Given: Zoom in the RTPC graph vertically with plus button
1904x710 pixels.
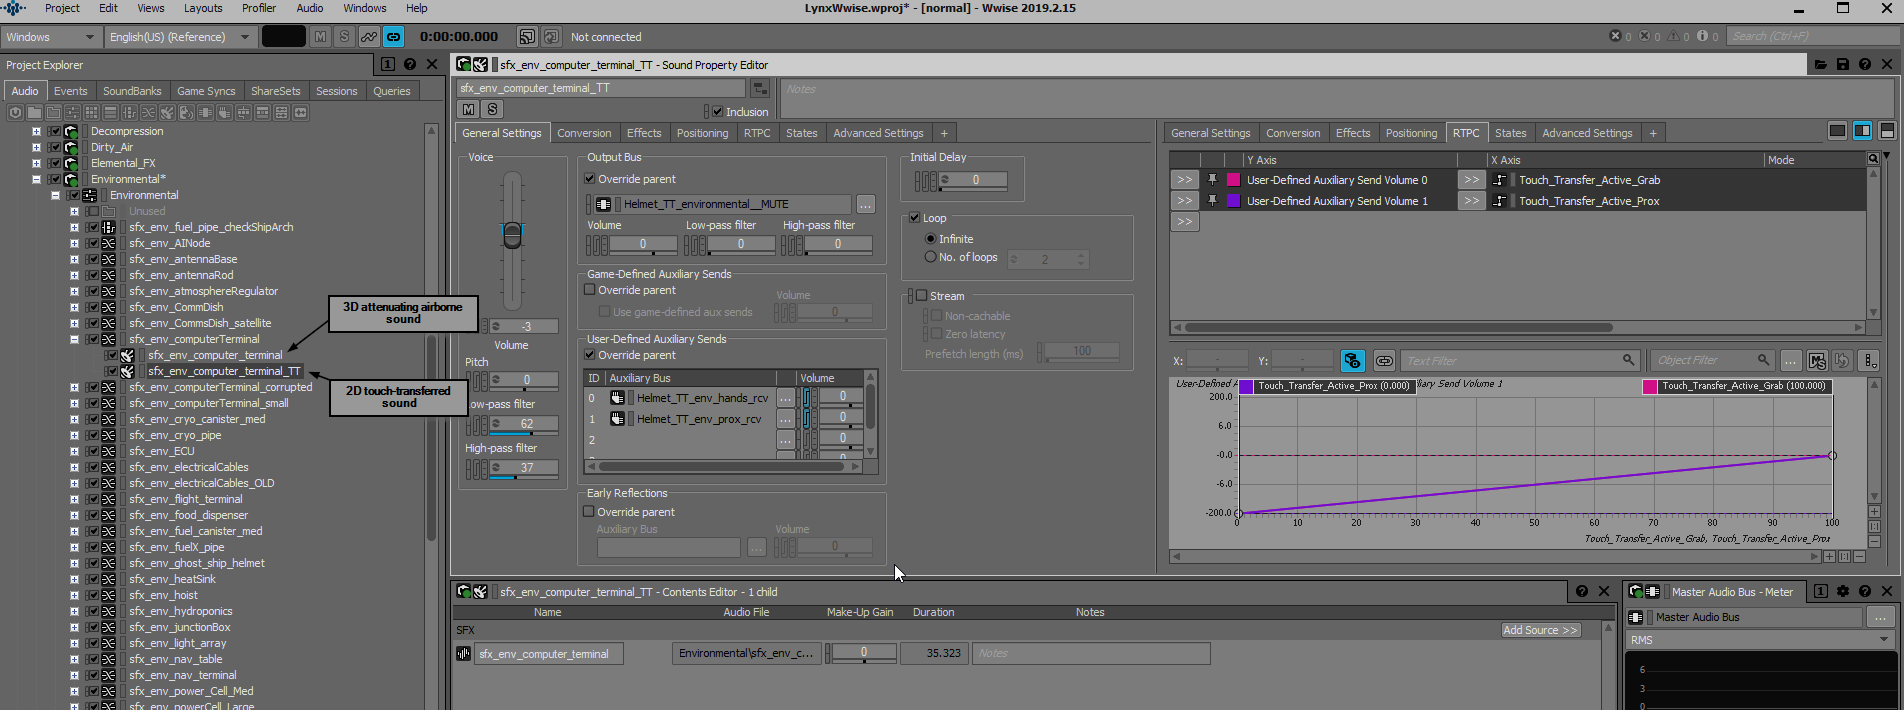Looking at the screenshot, I should (x=1874, y=512).
